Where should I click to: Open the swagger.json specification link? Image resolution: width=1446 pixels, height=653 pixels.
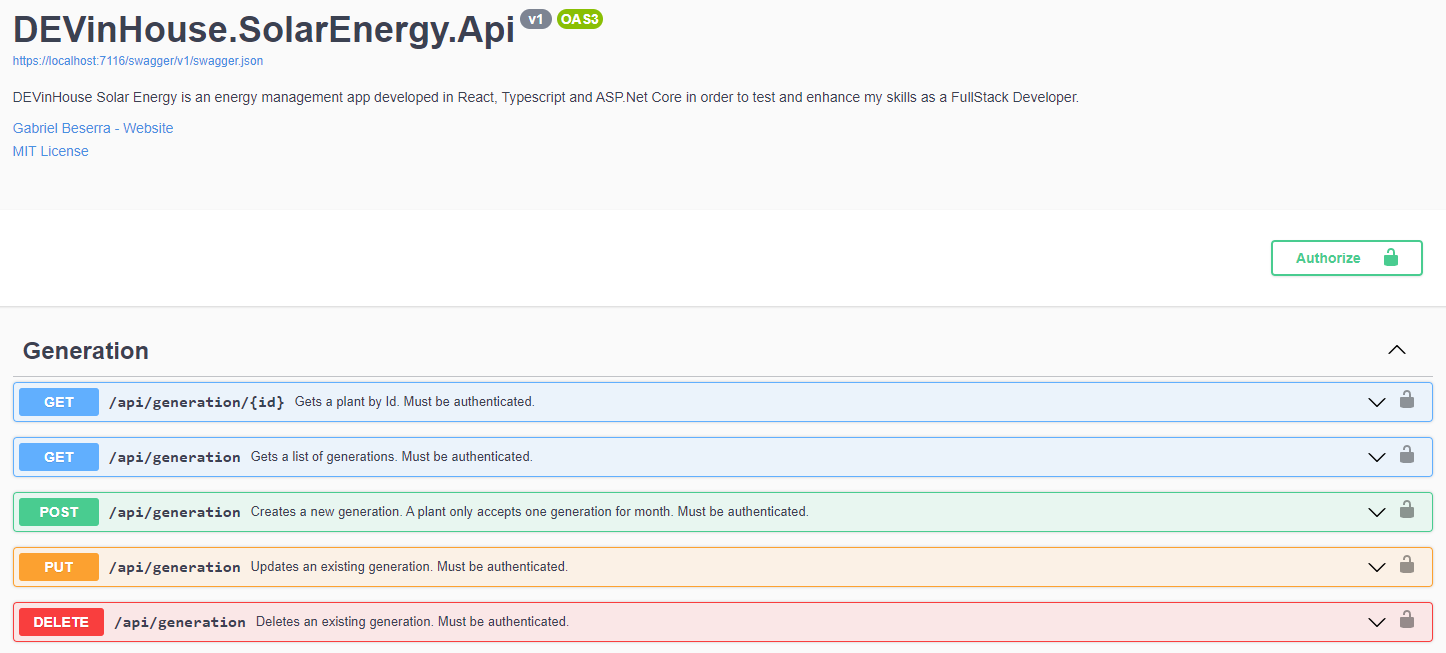click(x=137, y=61)
